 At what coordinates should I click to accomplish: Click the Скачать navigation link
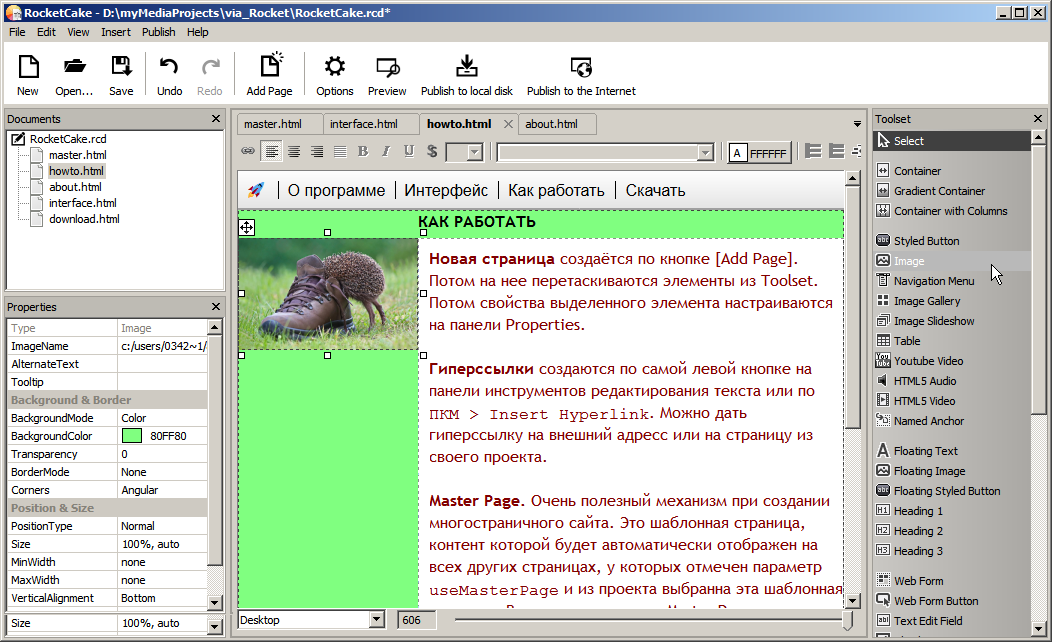pyautogui.click(x=655, y=191)
